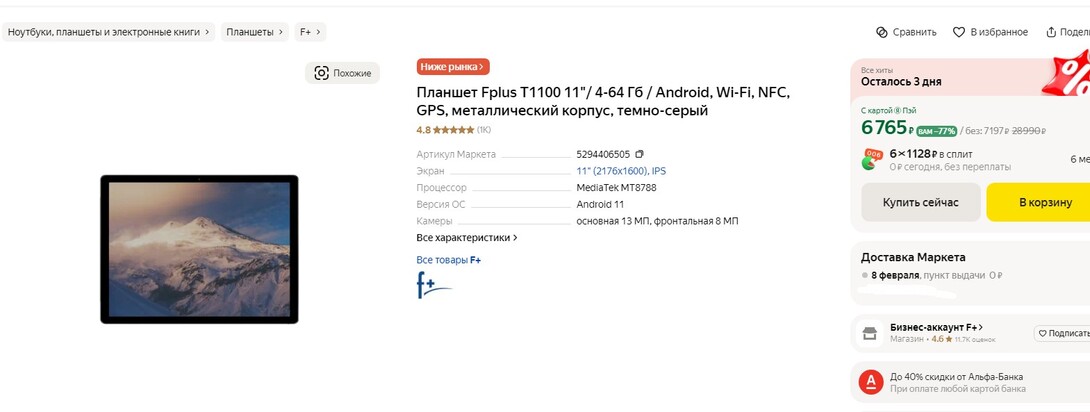This screenshot has width=1090, height=412.
Task: Open the F+ brand logo
Action: 434,285
